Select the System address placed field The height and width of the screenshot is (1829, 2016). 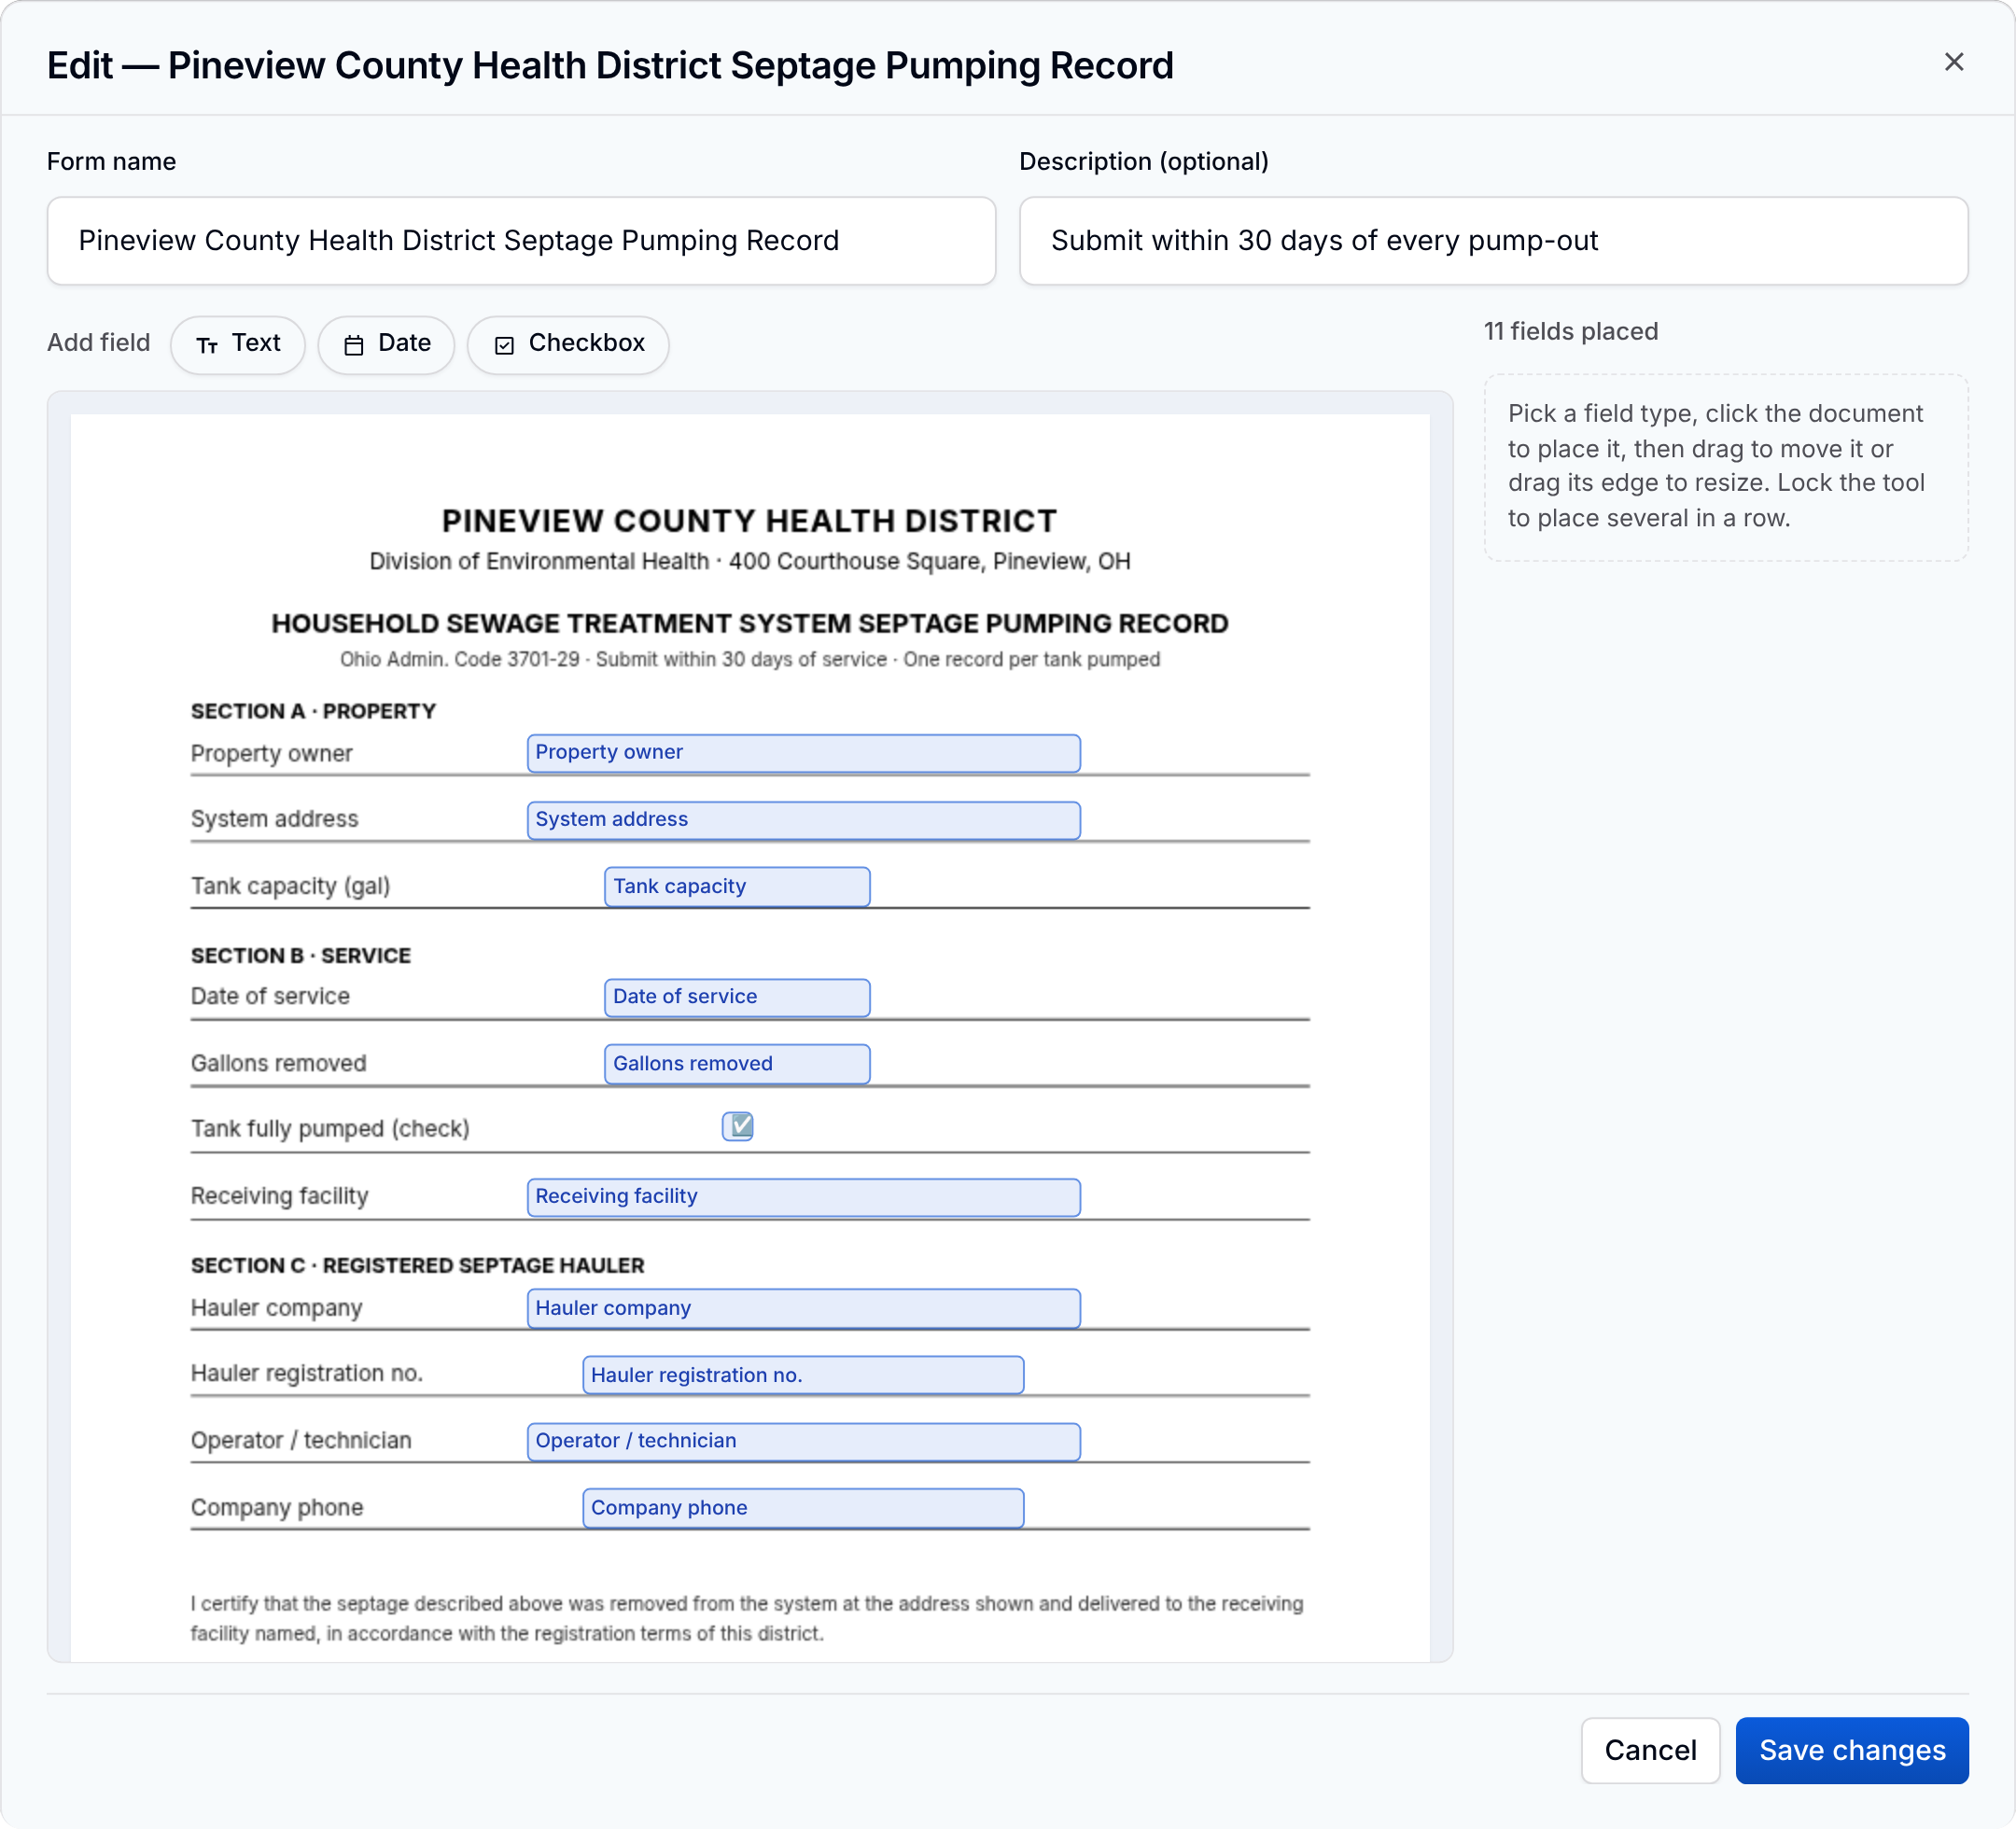pos(803,820)
